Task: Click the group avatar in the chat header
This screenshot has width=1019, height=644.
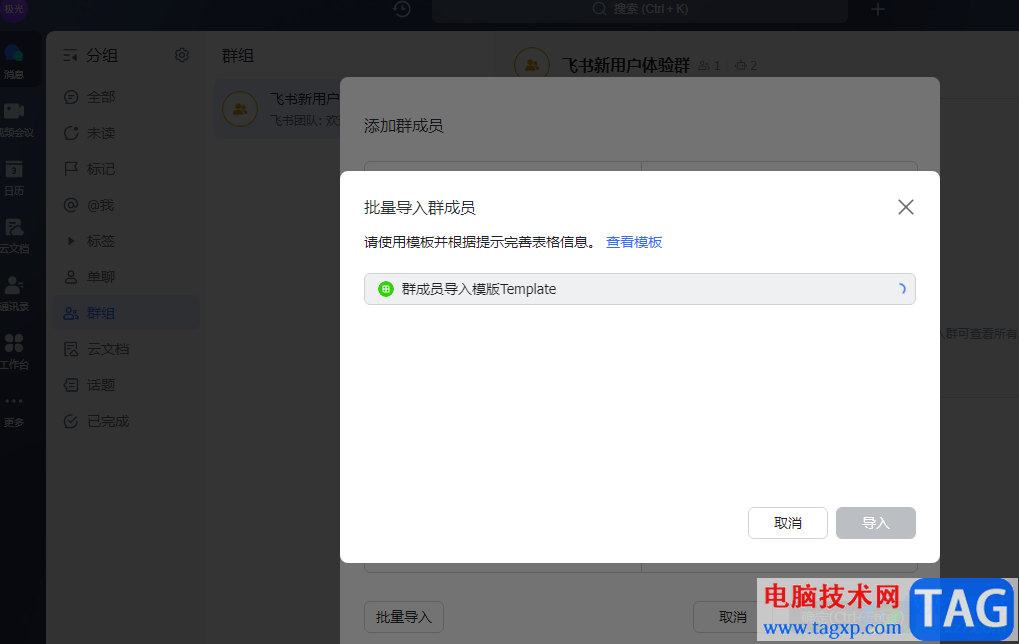Action: tap(532, 64)
